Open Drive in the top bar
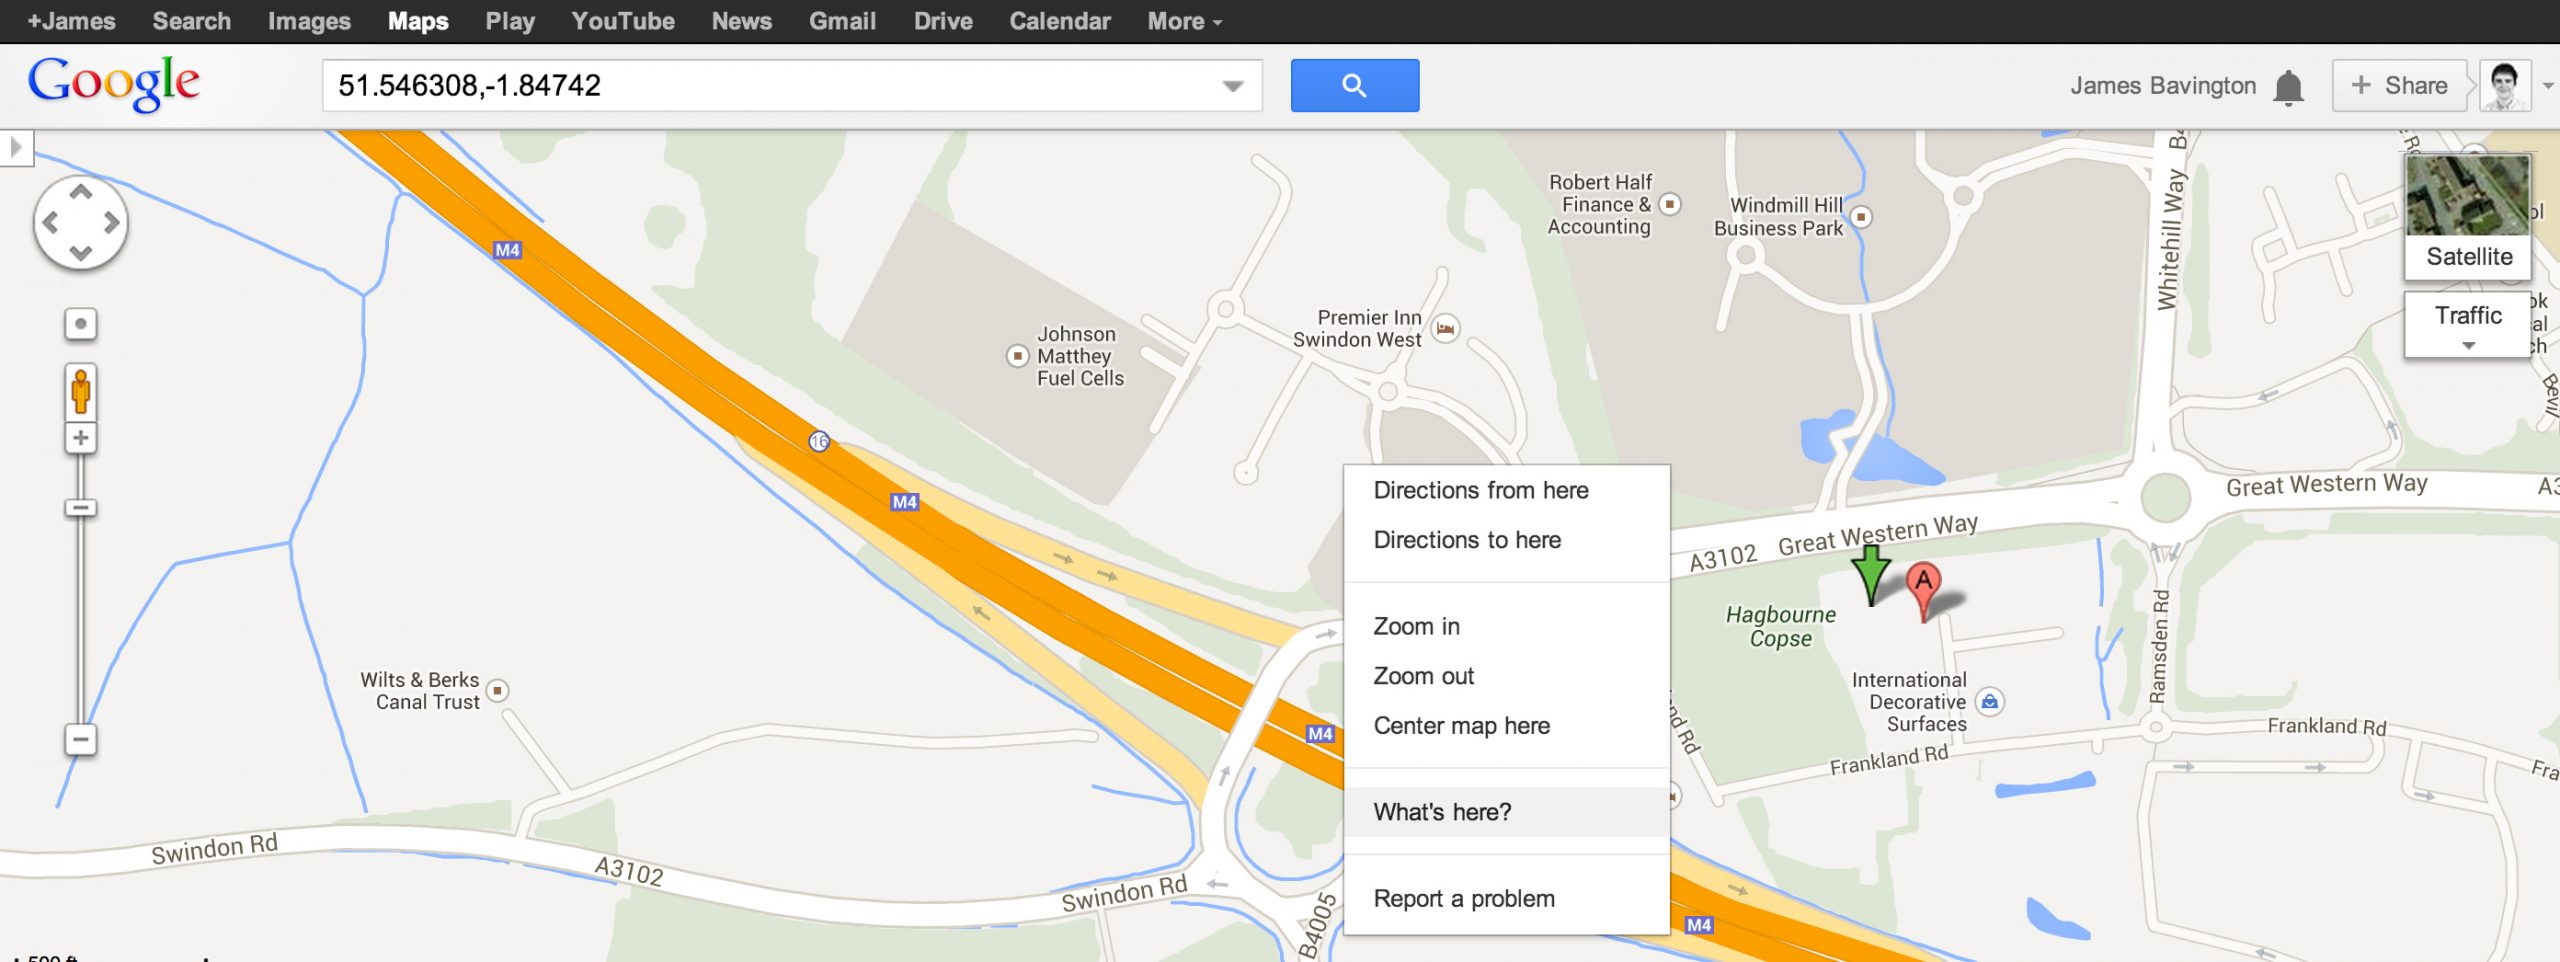Image resolution: width=2560 pixels, height=962 pixels. (x=943, y=21)
